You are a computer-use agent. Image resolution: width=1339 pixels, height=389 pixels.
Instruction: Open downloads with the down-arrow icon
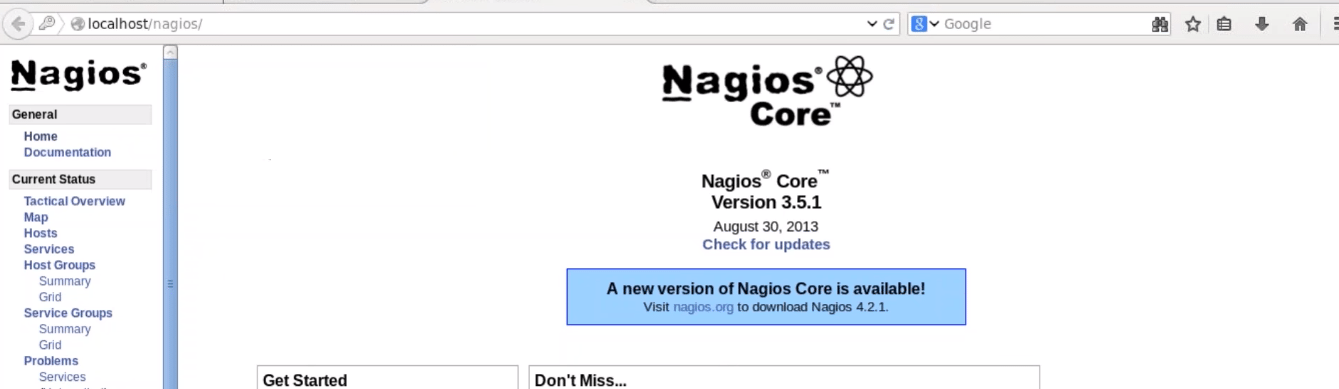pyautogui.click(x=1262, y=24)
